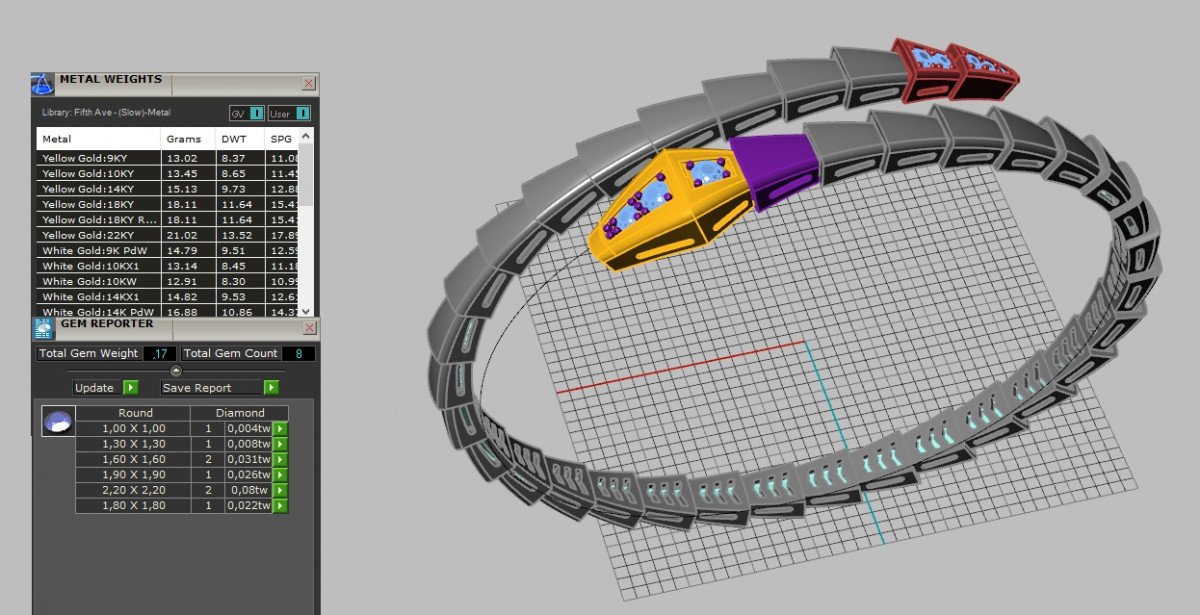Image resolution: width=1200 pixels, height=615 pixels.
Task: Click the Total Gem Count value field
Action: click(299, 354)
